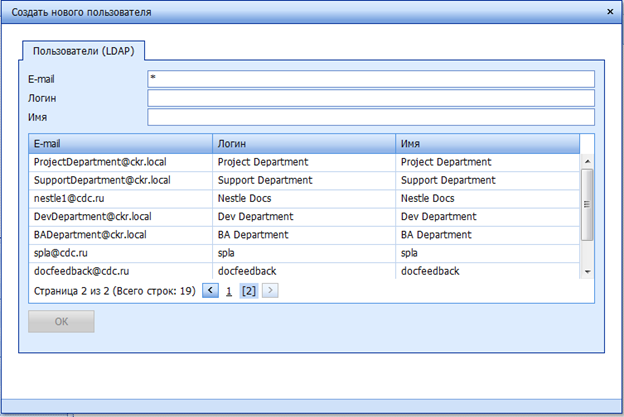Click the E-mail input field
This screenshot has width=624, height=417.
(370, 79)
